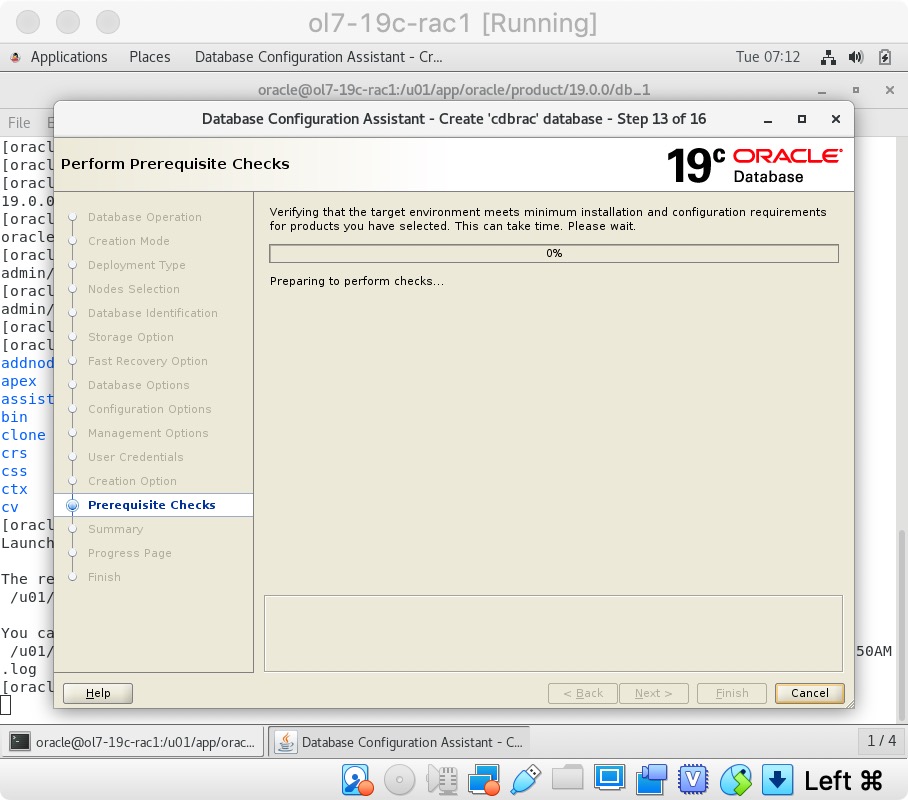The width and height of the screenshot is (908, 800).
Task: Open the battery power tray icon
Action: 884,57
